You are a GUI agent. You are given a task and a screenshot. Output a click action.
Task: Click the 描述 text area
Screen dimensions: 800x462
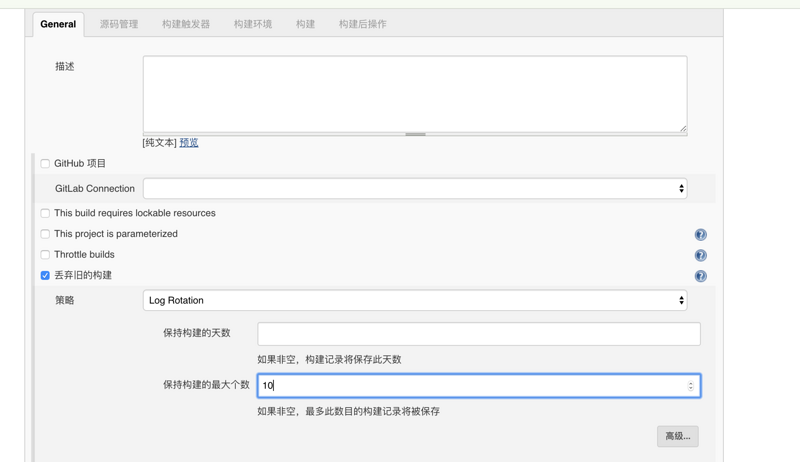(x=414, y=93)
